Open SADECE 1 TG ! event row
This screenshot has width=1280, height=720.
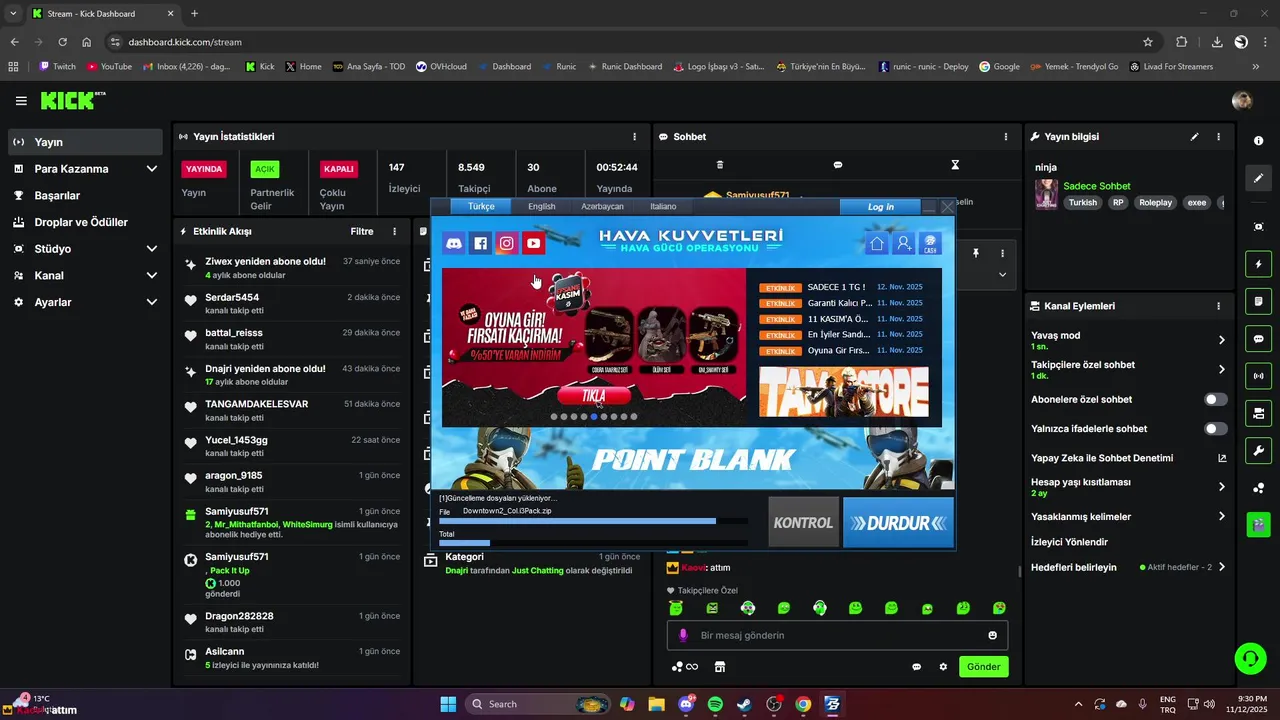tap(841, 287)
